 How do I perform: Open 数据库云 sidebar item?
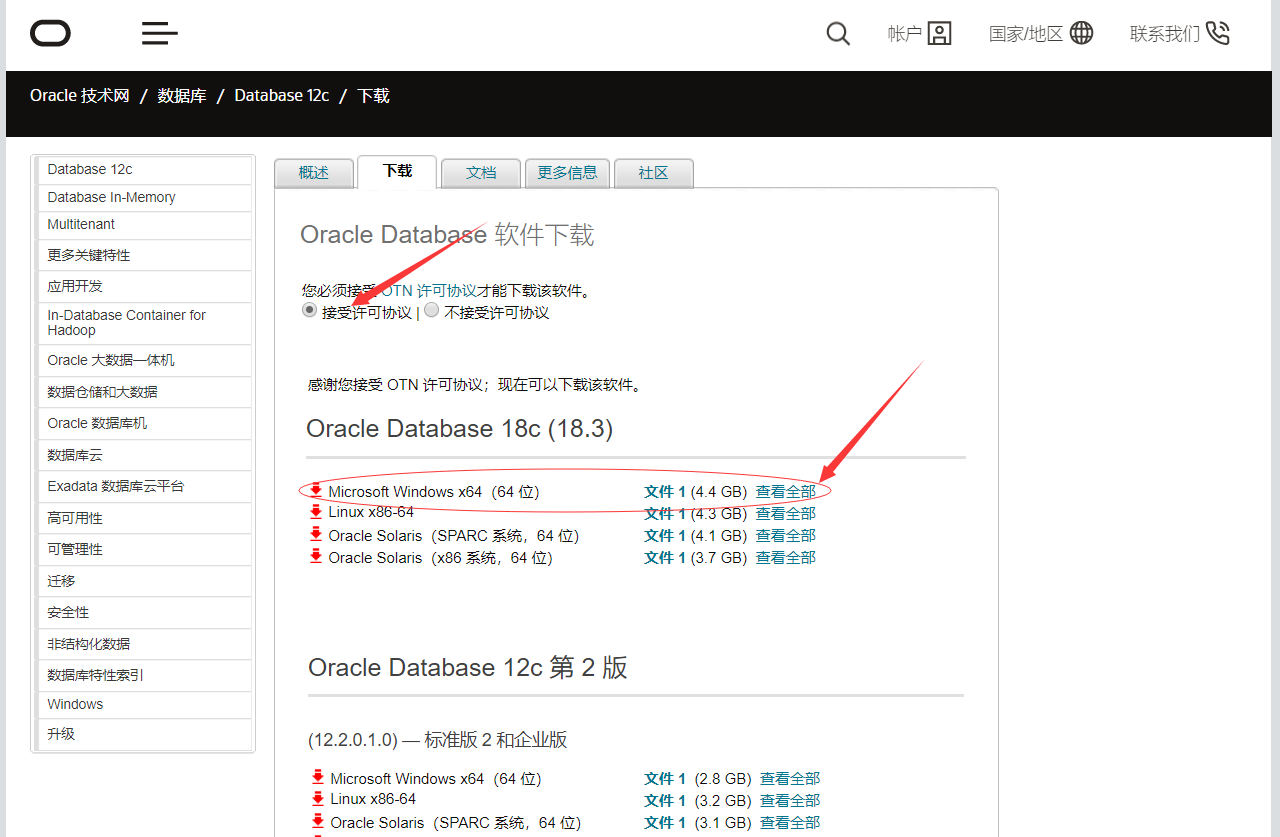click(144, 455)
